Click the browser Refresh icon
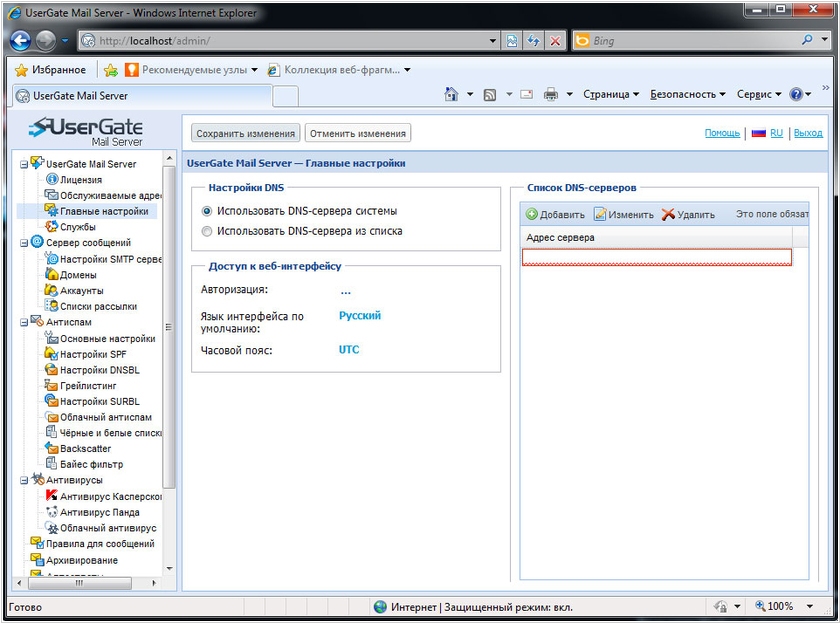The height and width of the screenshot is (623, 840). 534,41
